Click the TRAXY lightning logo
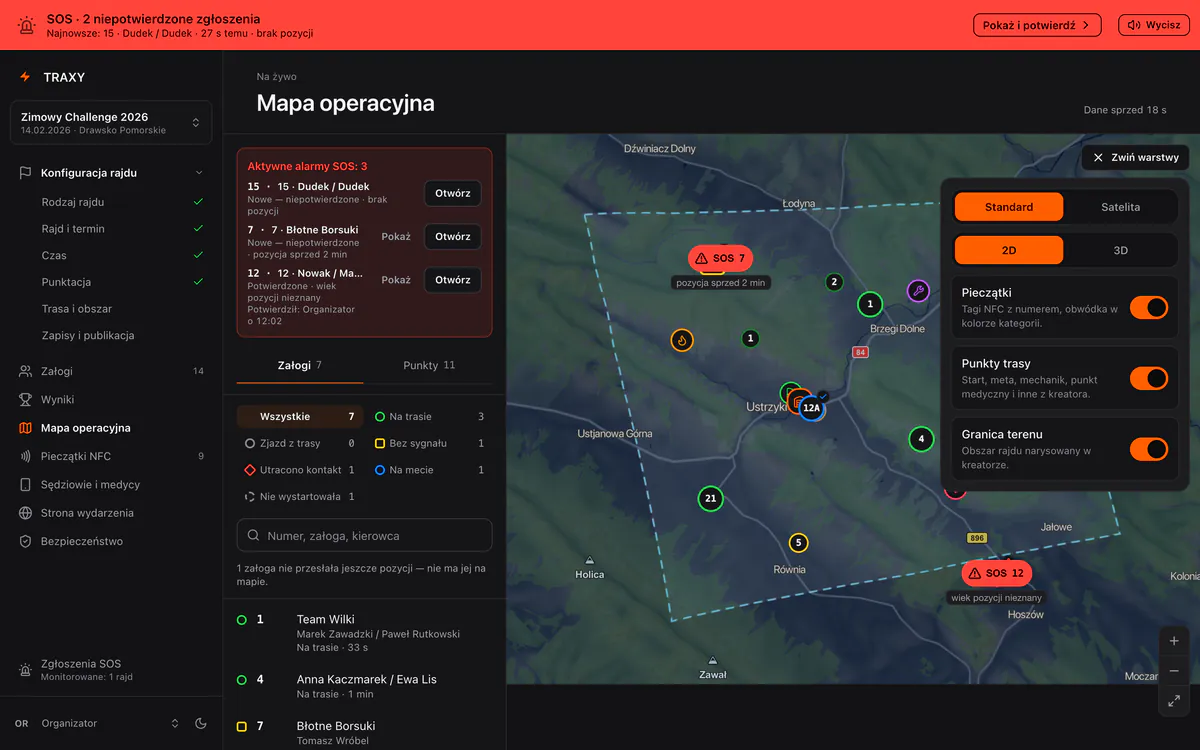Image resolution: width=1200 pixels, height=750 pixels. tap(25, 77)
